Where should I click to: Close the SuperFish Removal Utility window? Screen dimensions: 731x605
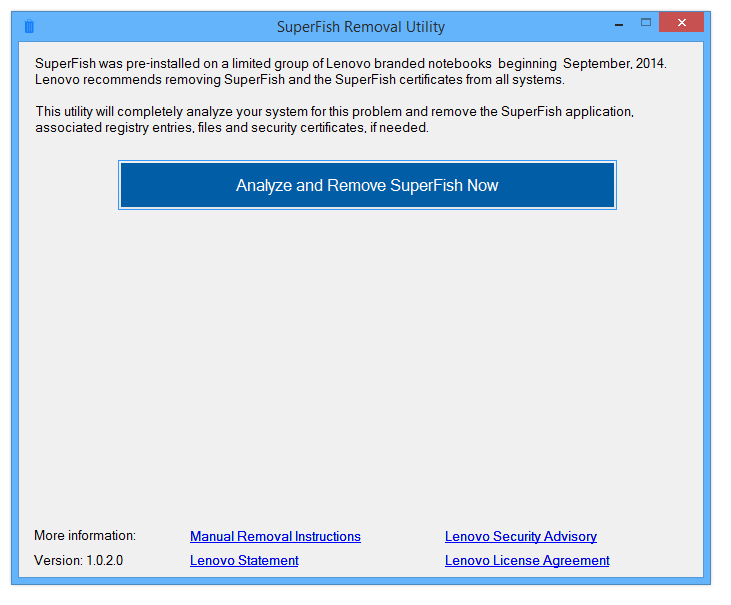(681, 22)
